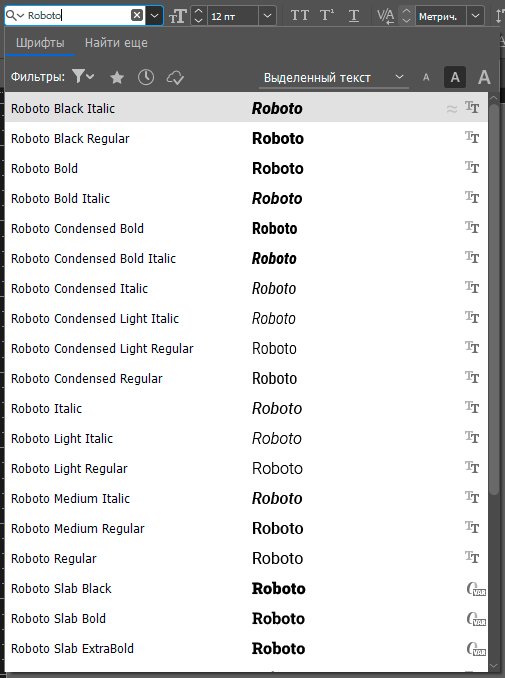
Task: Select Roboto Medium Regular font
Action: pos(246,528)
